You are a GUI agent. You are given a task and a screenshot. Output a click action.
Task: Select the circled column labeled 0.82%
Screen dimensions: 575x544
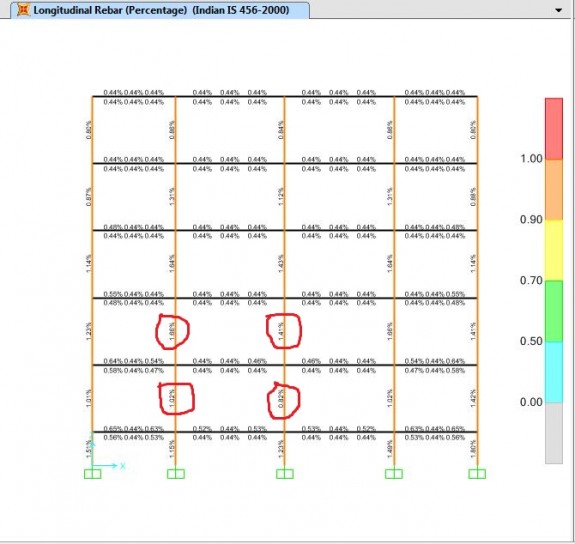click(x=284, y=398)
